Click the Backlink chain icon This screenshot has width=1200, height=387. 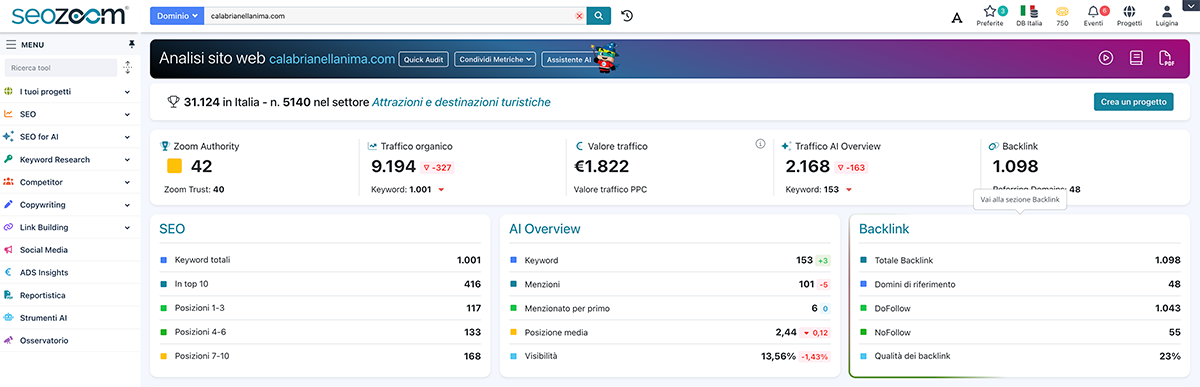(x=993, y=146)
